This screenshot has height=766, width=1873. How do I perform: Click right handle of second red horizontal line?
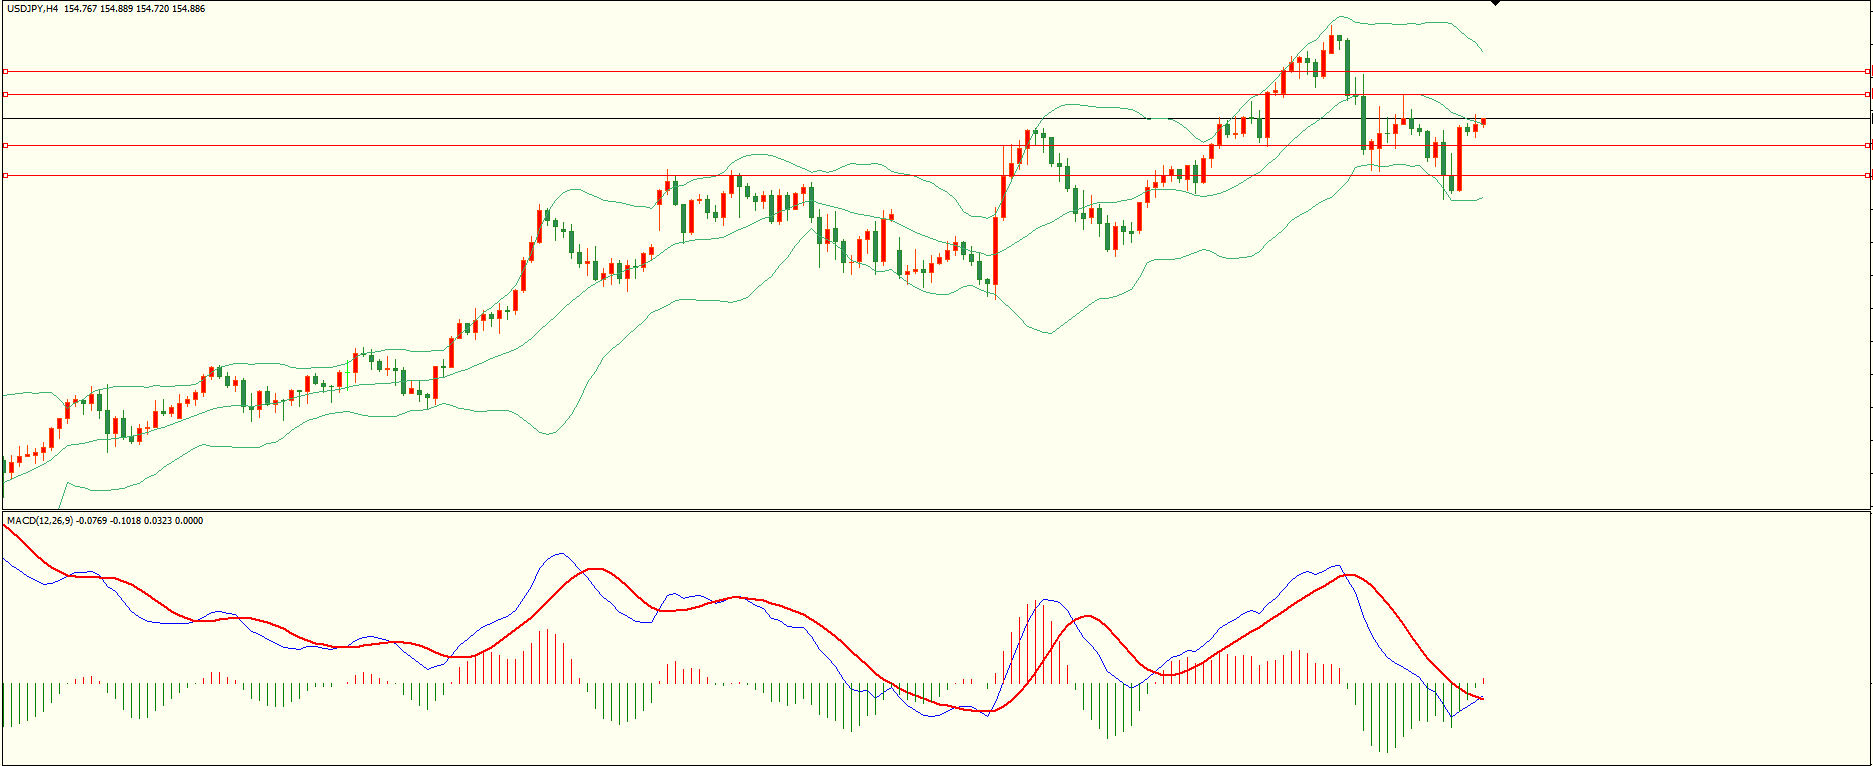point(1868,94)
